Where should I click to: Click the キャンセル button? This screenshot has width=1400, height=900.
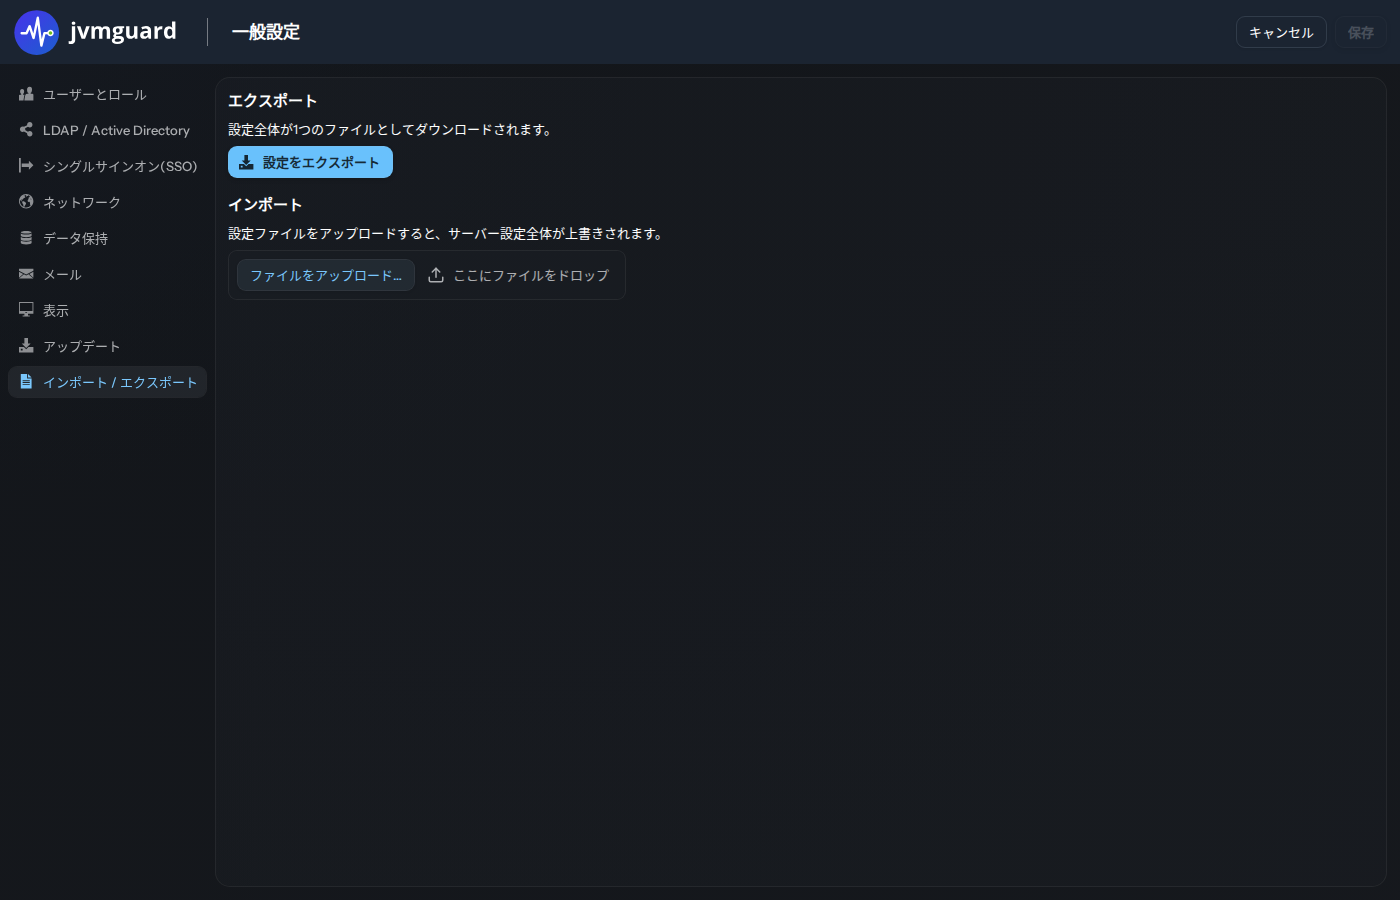[1281, 32]
